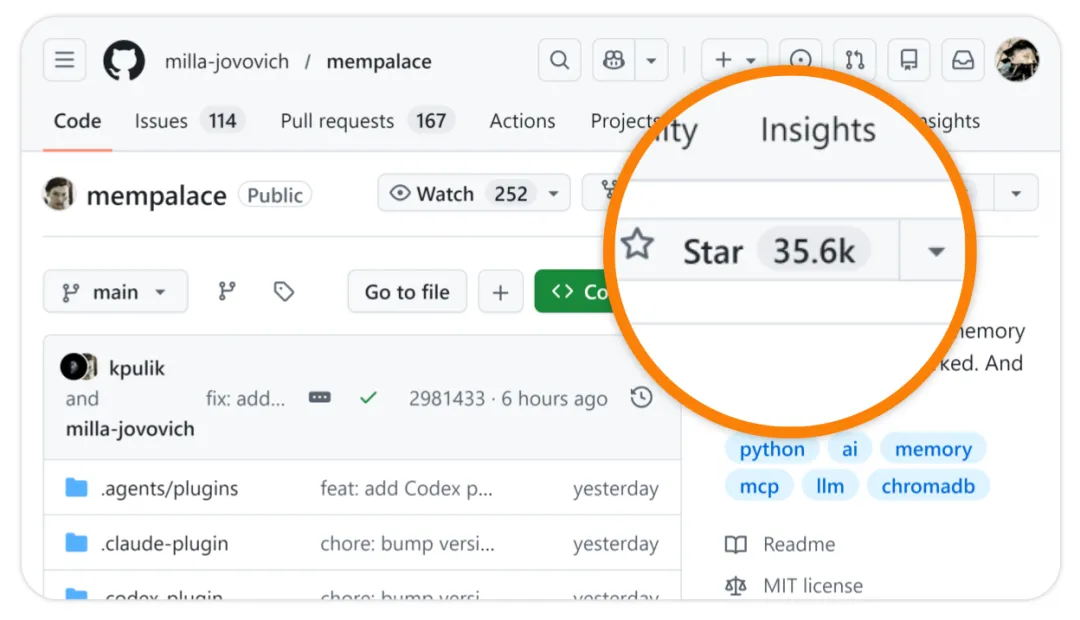Click the kpulik commit author avatars
The image size is (1080, 620).
pos(79,366)
